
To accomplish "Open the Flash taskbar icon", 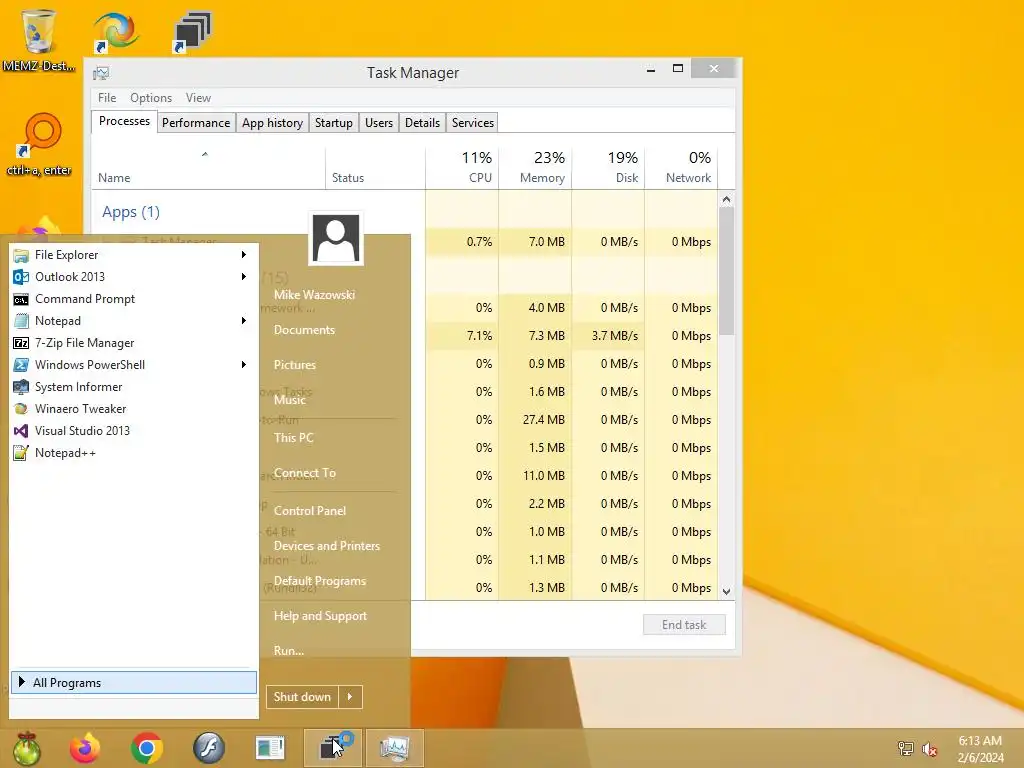I will point(209,748).
